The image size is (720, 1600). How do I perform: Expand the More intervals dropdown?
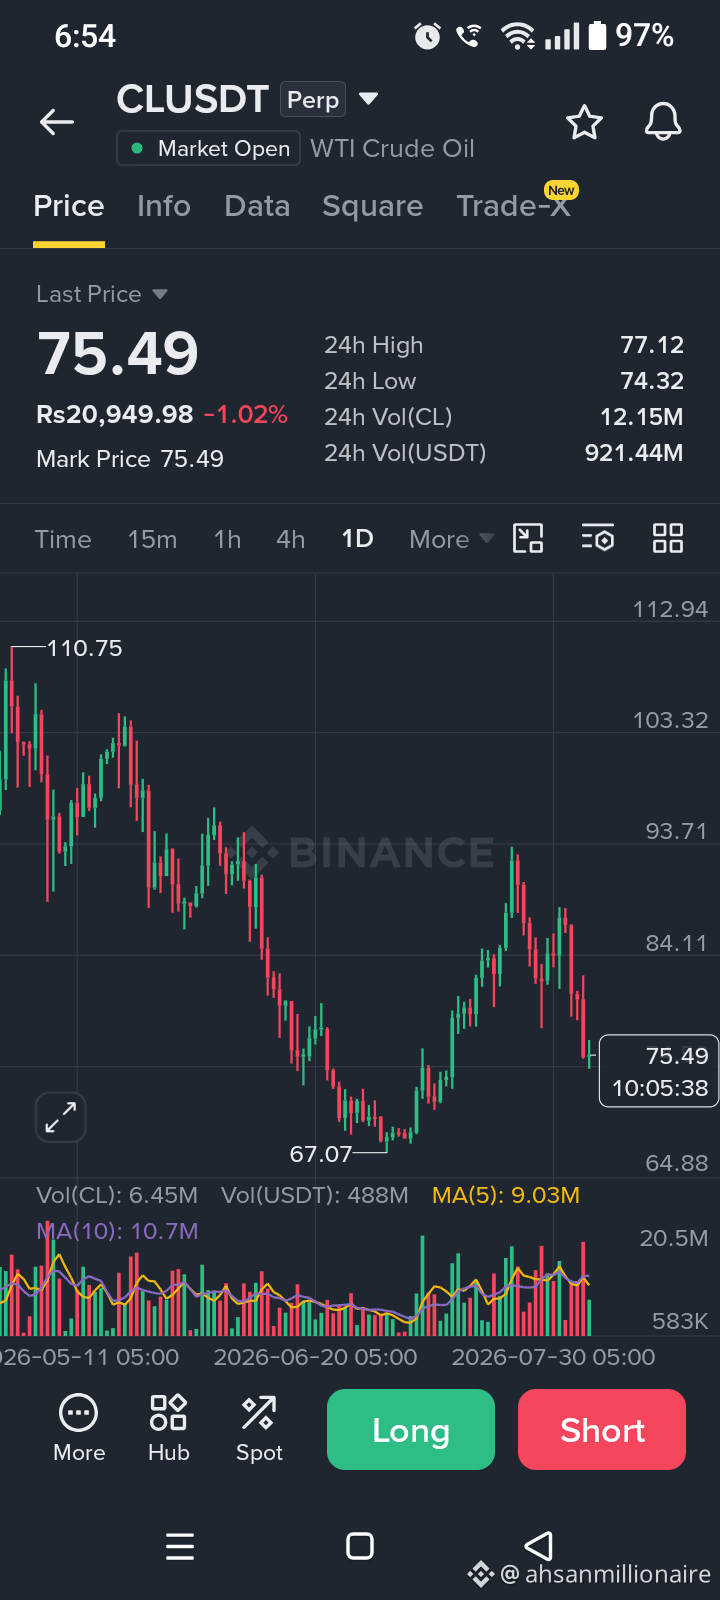point(451,539)
